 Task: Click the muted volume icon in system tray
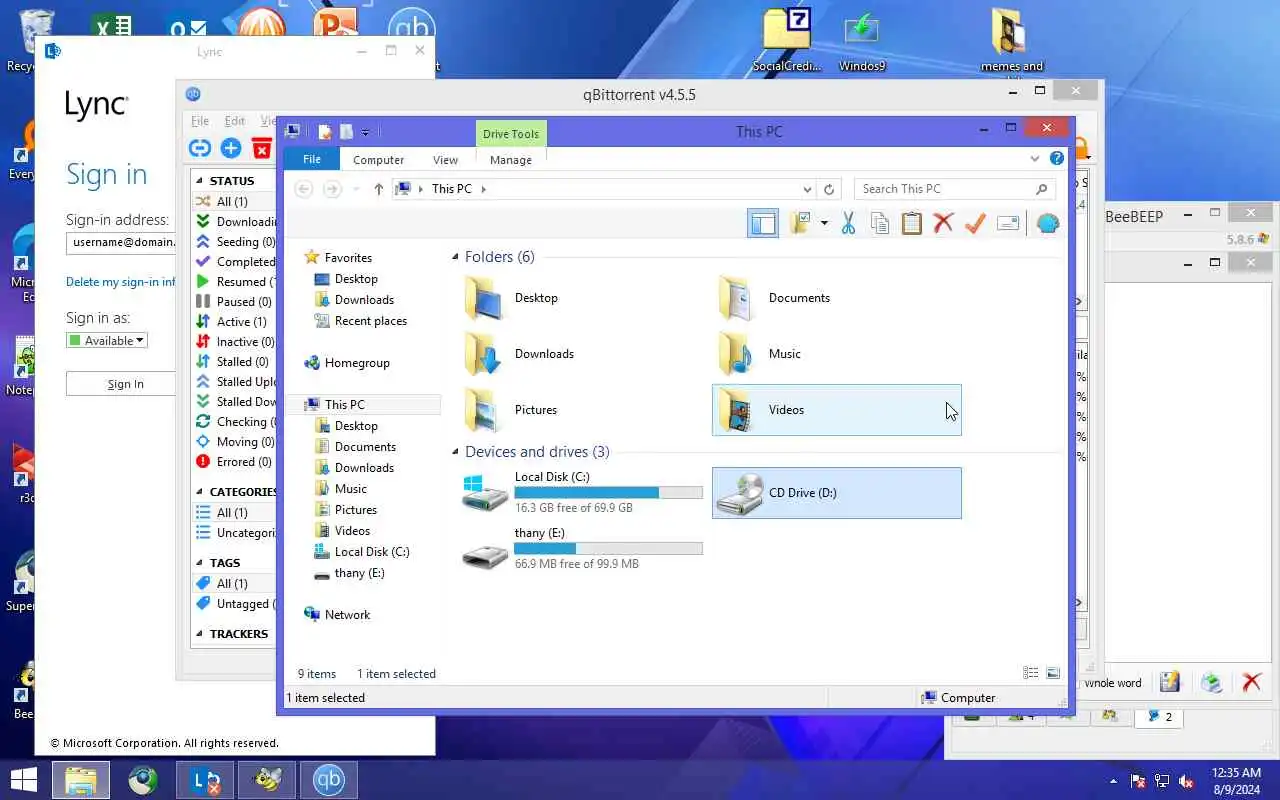tap(1187, 781)
